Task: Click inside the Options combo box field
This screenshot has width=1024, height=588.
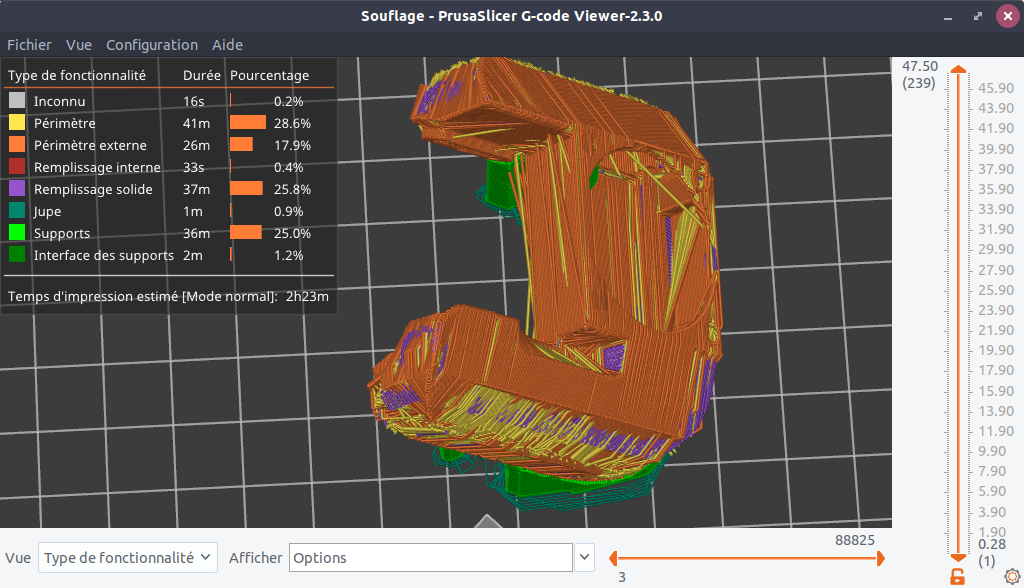Action: pyautogui.click(x=431, y=558)
